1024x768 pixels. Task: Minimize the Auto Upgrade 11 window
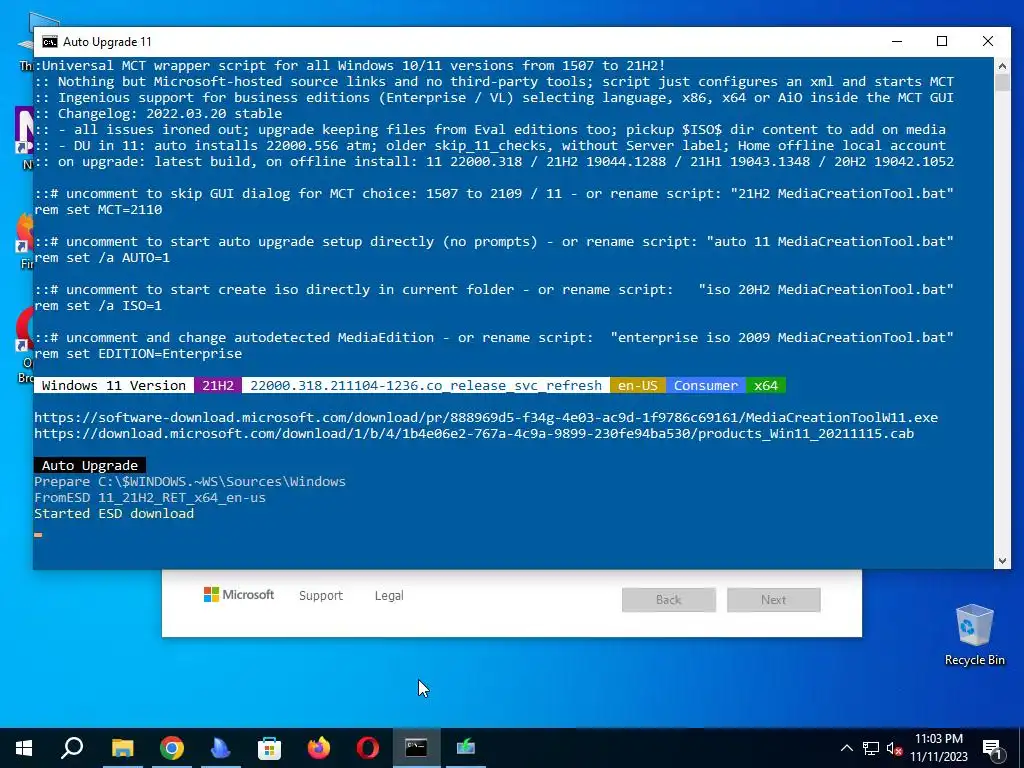(897, 41)
